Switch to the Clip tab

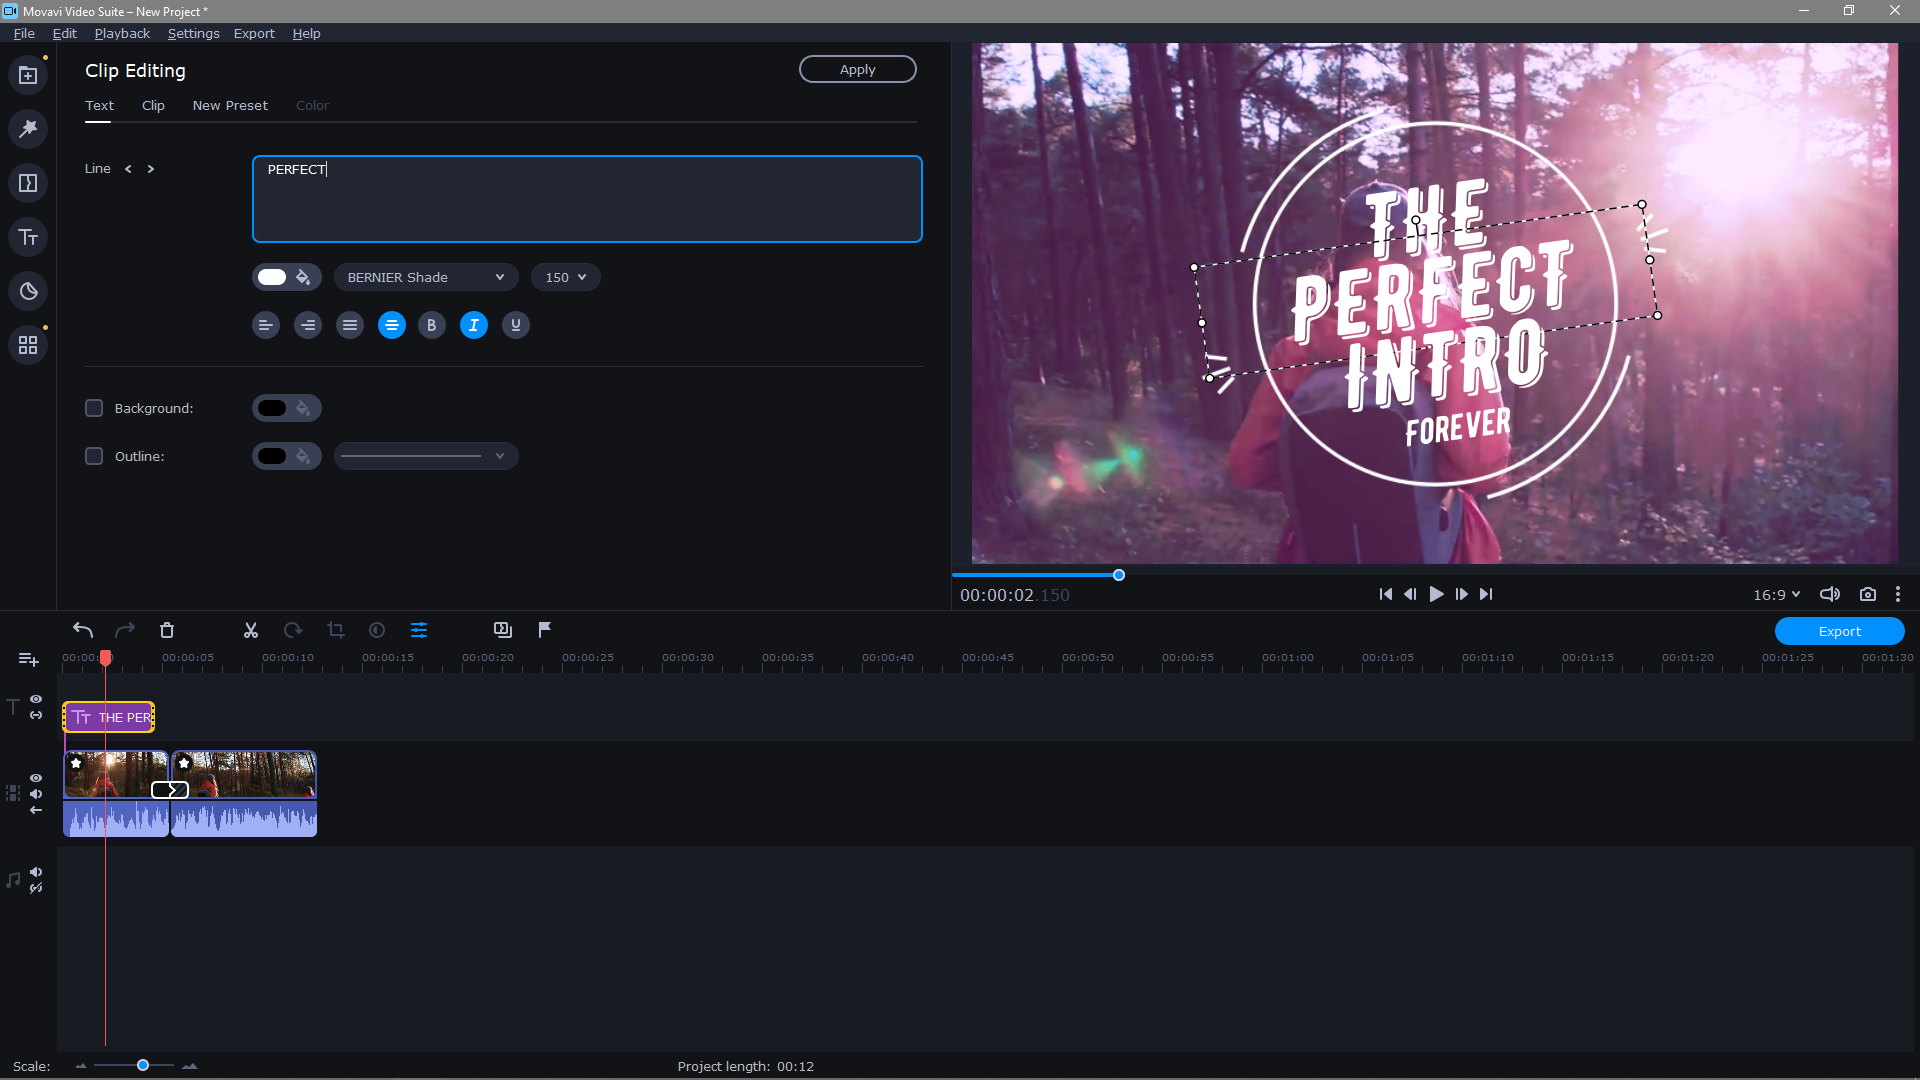[x=153, y=105]
